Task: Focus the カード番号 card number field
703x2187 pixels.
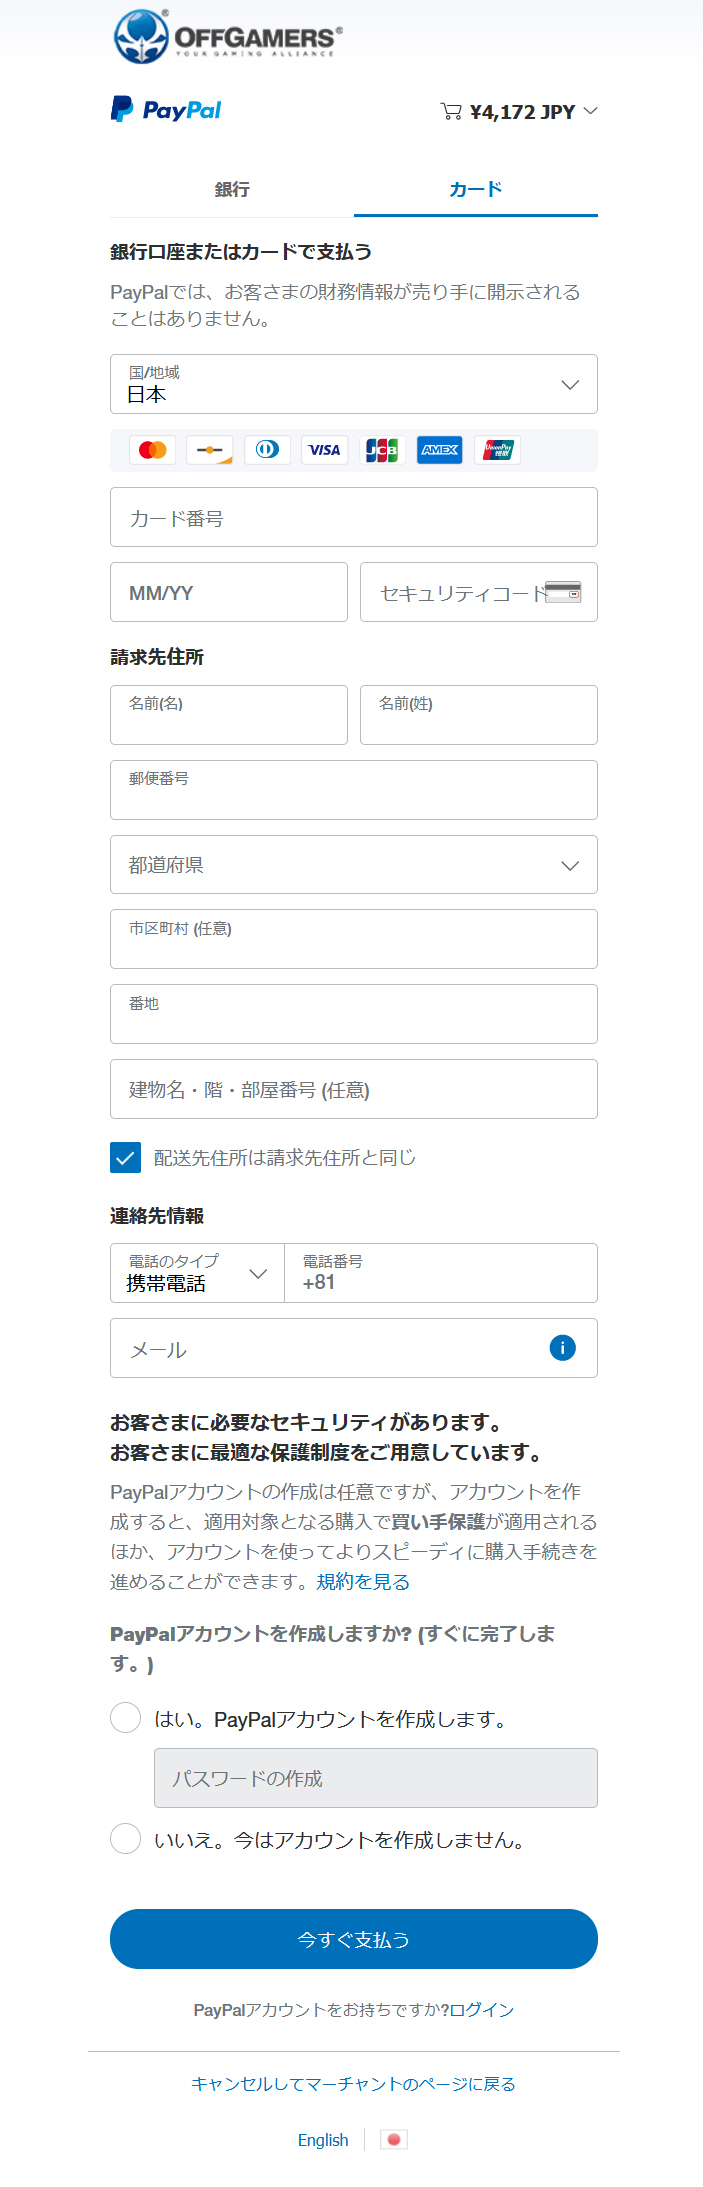Action: 353,517
